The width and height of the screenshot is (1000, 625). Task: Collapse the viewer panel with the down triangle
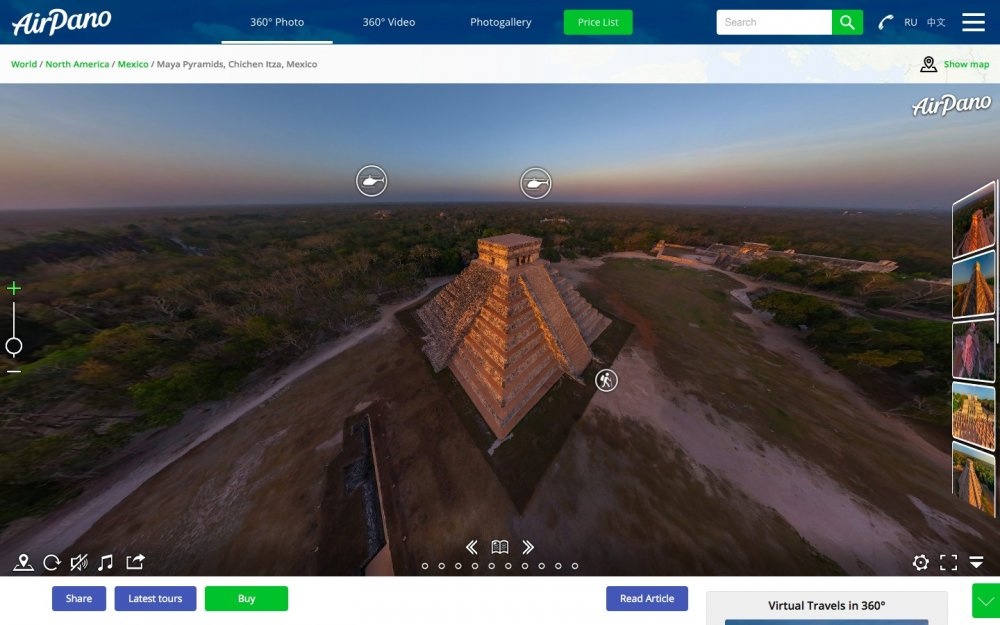point(977,563)
